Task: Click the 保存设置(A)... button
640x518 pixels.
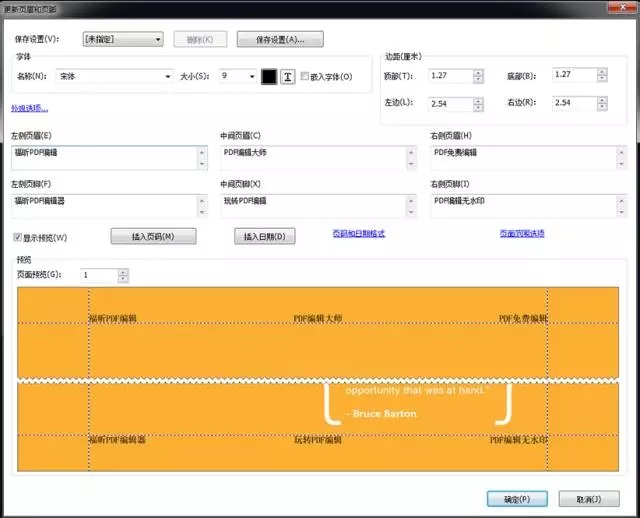Action: [280, 39]
